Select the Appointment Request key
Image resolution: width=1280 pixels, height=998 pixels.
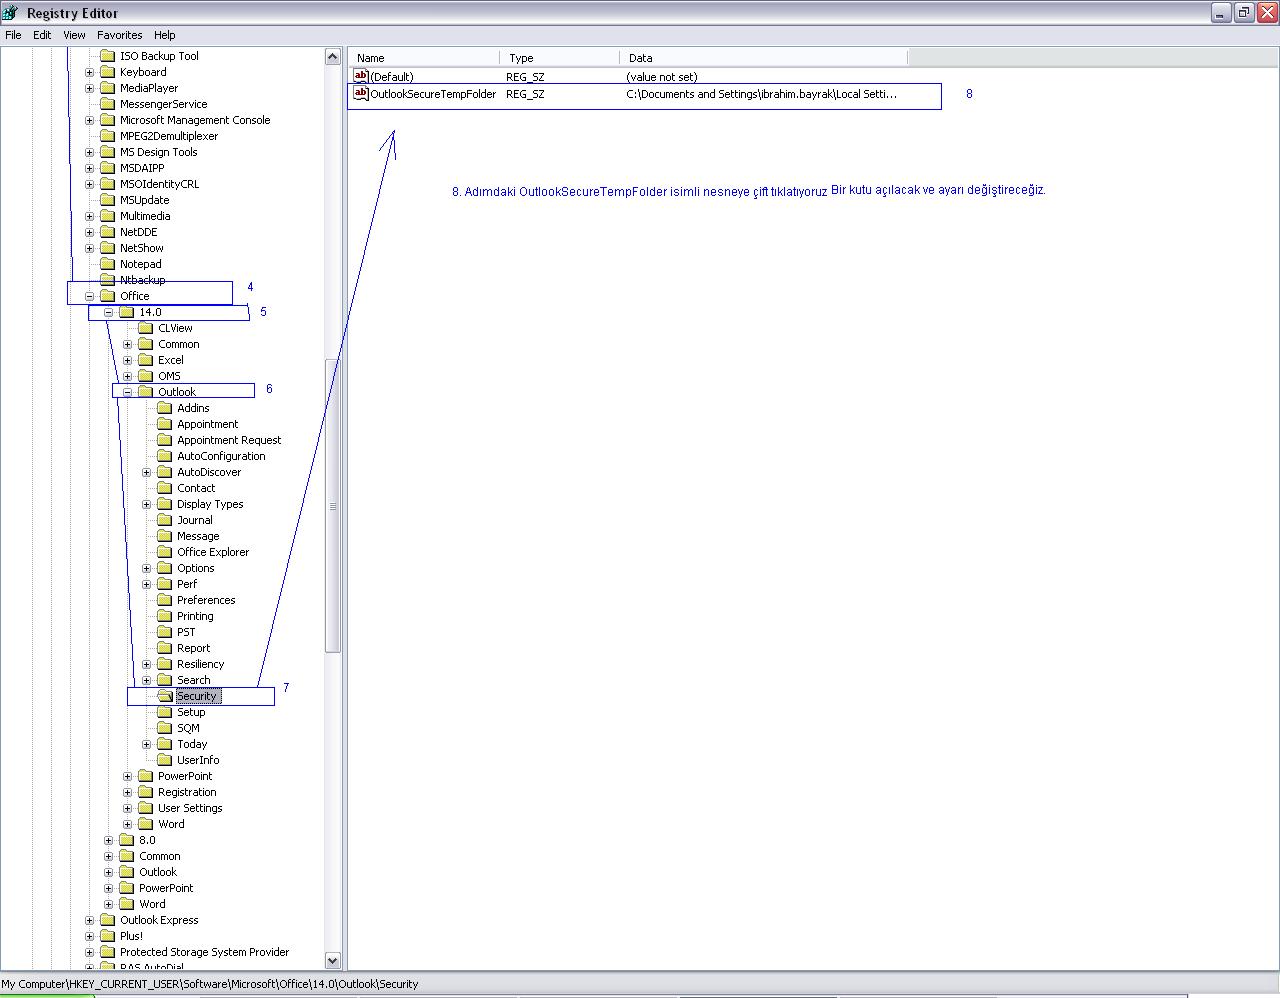[229, 440]
